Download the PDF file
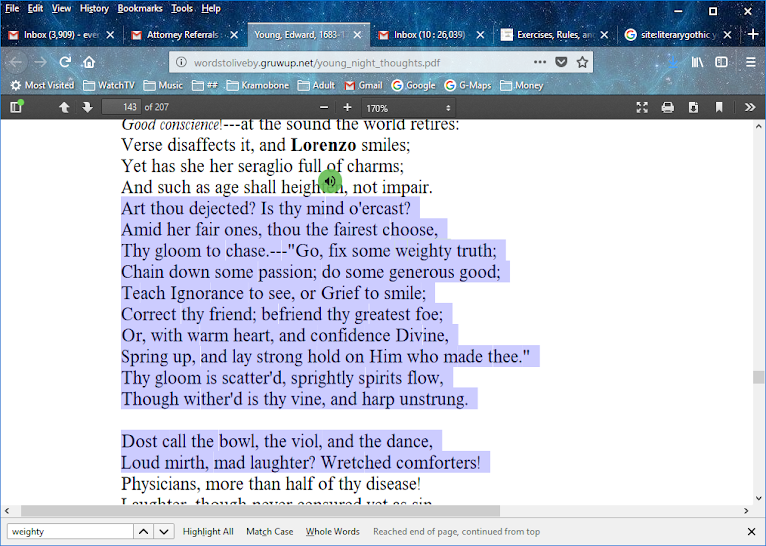The width and height of the screenshot is (766, 546). [x=693, y=107]
